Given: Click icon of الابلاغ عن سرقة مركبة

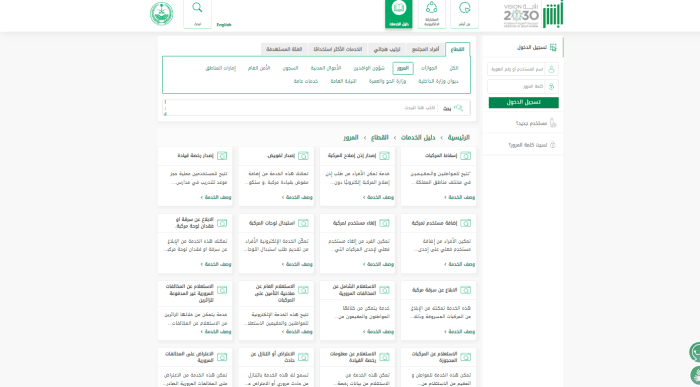Looking at the screenshot, I should point(466,290).
